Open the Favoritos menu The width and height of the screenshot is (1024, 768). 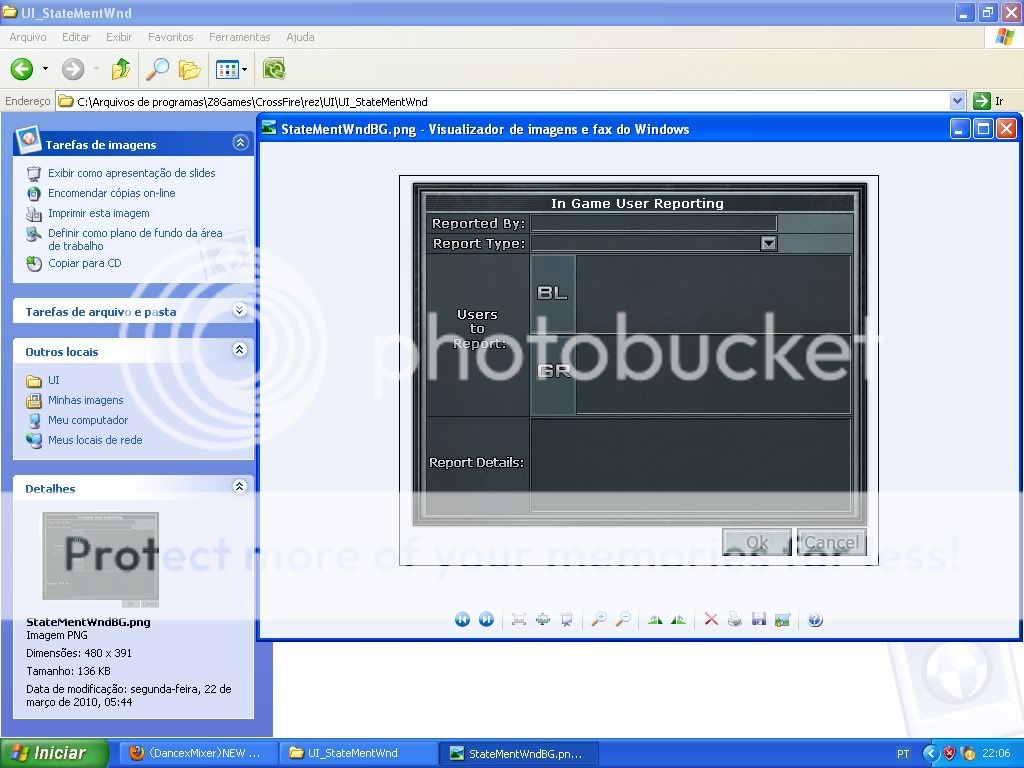171,37
